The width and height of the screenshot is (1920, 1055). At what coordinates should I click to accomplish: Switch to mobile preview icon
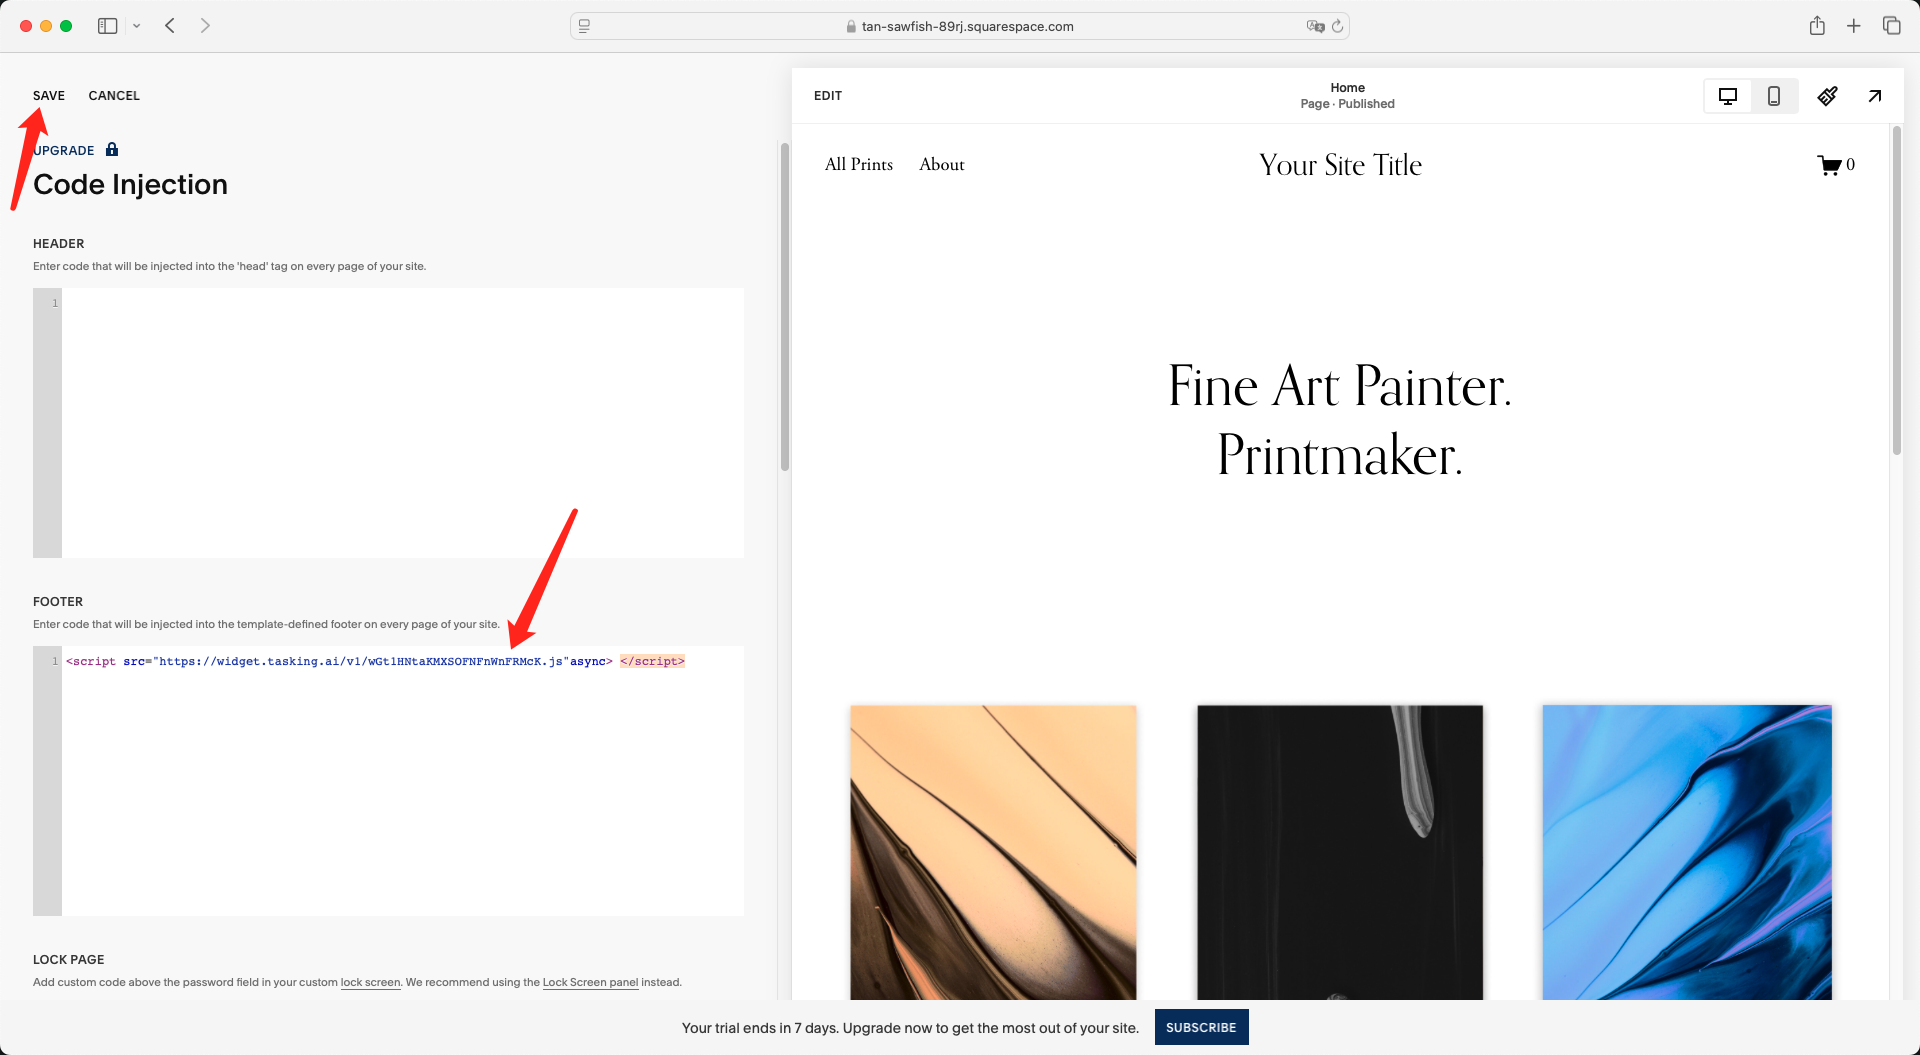(x=1774, y=96)
